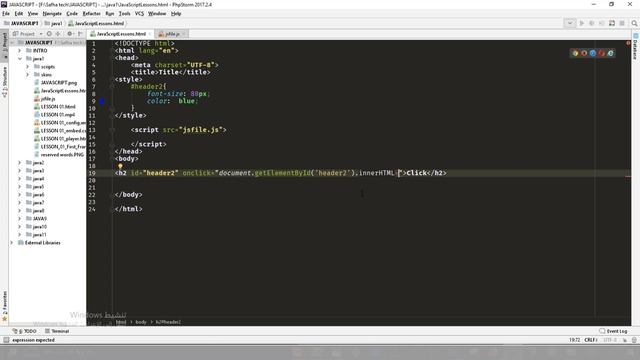The height and width of the screenshot is (360, 640).
Task: Select jsfile.js in project tree
Action: (x=48, y=99)
